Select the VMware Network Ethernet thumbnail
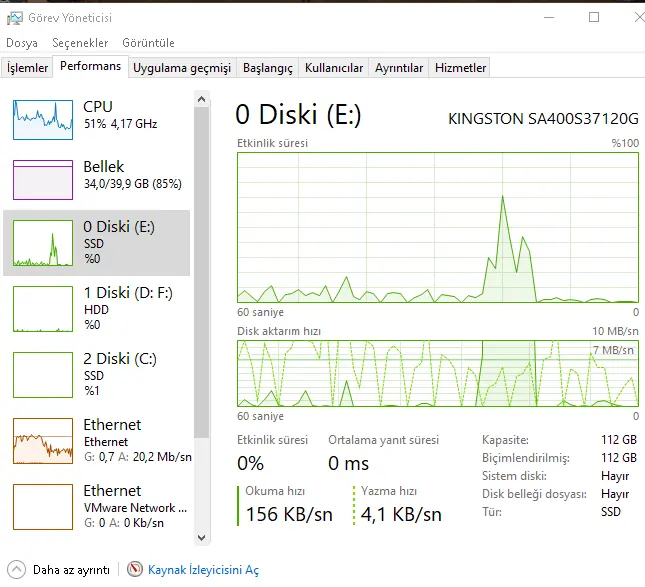645x587 pixels. point(43,507)
